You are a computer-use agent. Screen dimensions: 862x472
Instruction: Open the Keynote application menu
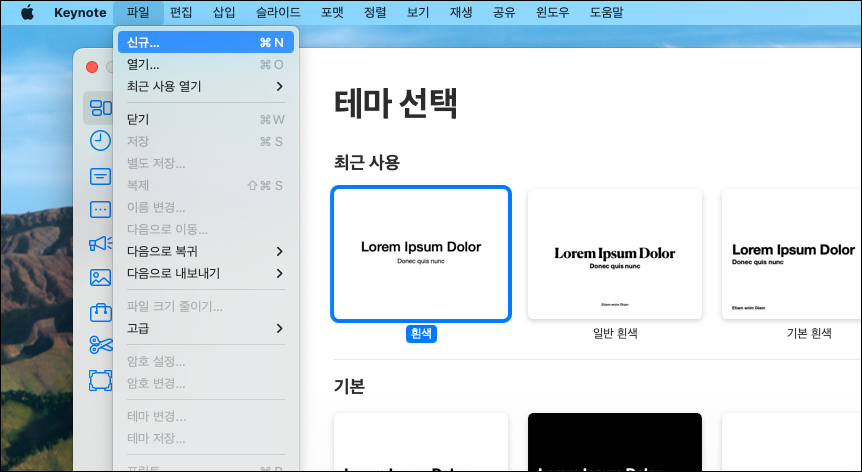click(x=80, y=12)
